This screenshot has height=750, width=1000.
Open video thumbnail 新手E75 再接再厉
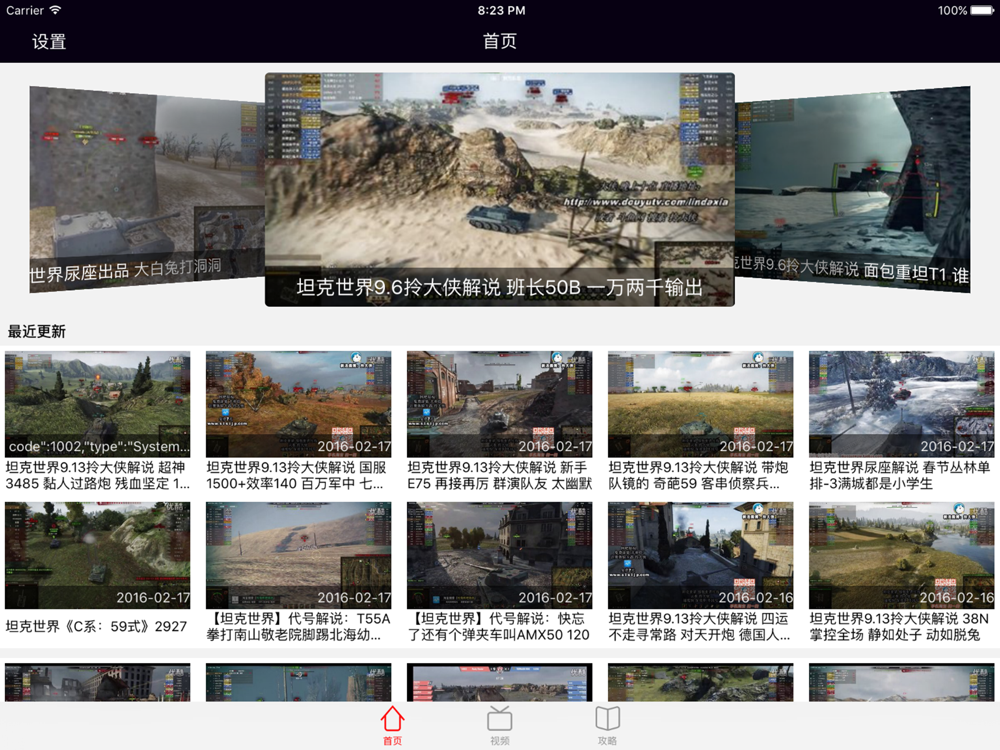click(499, 404)
